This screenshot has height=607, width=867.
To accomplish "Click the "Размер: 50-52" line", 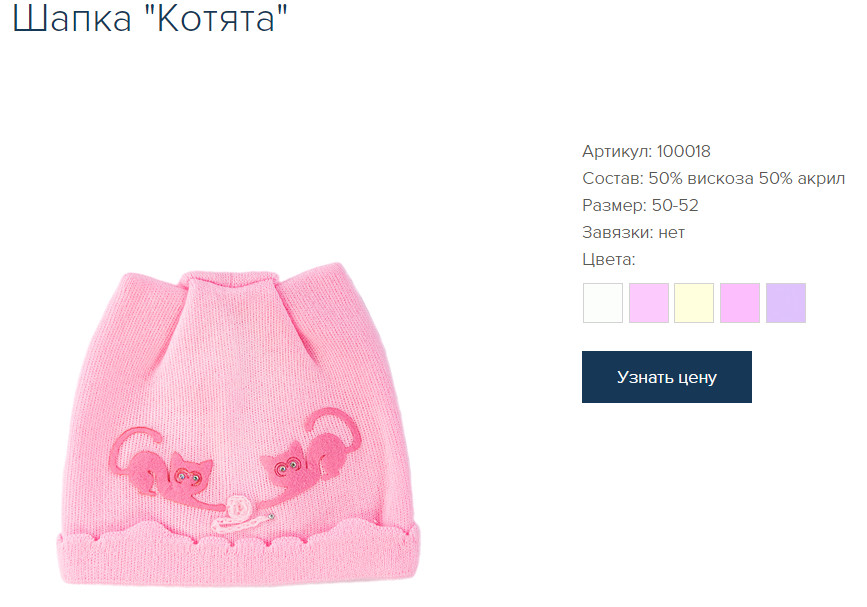I will pos(640,205).
